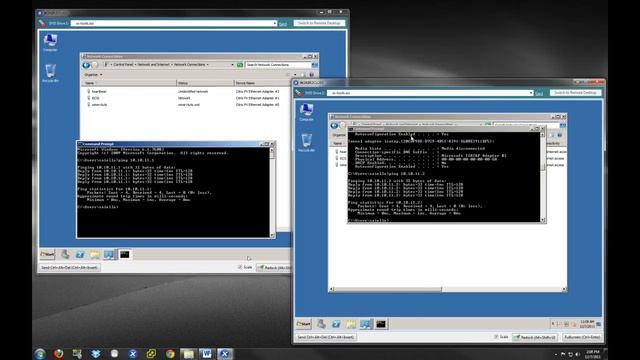The image size is (640, 360).
Task: Switch to active XenCenter item on host taskbar
Action: click(224, 354)
